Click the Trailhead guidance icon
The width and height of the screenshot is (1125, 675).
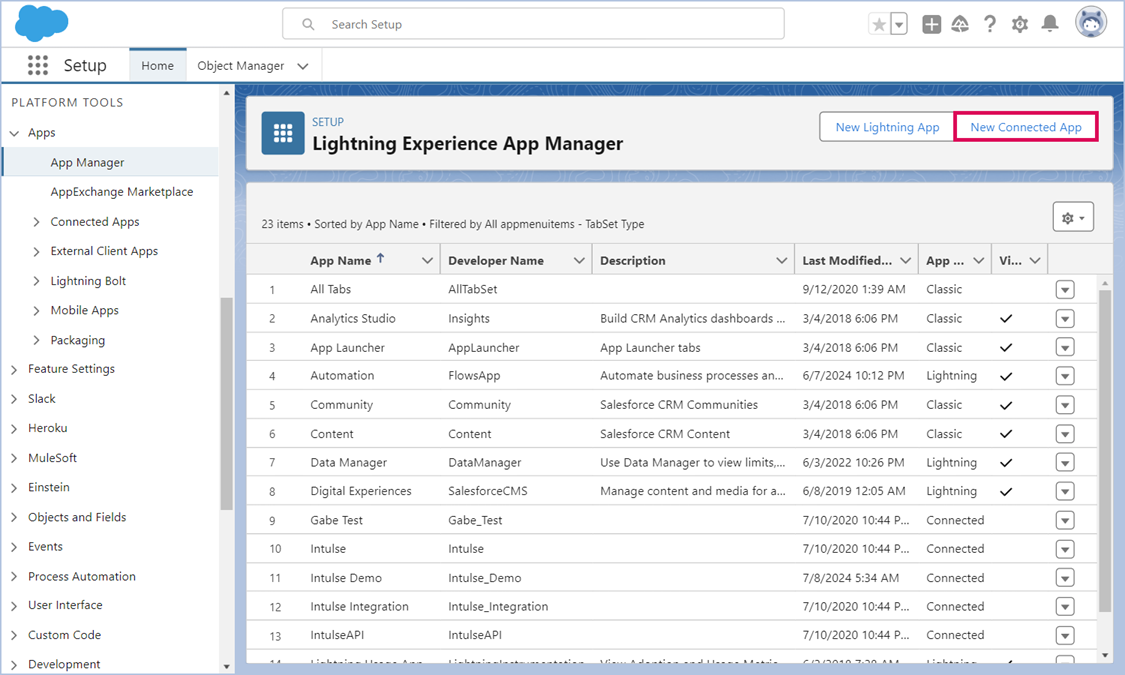(x=960, y=24)
